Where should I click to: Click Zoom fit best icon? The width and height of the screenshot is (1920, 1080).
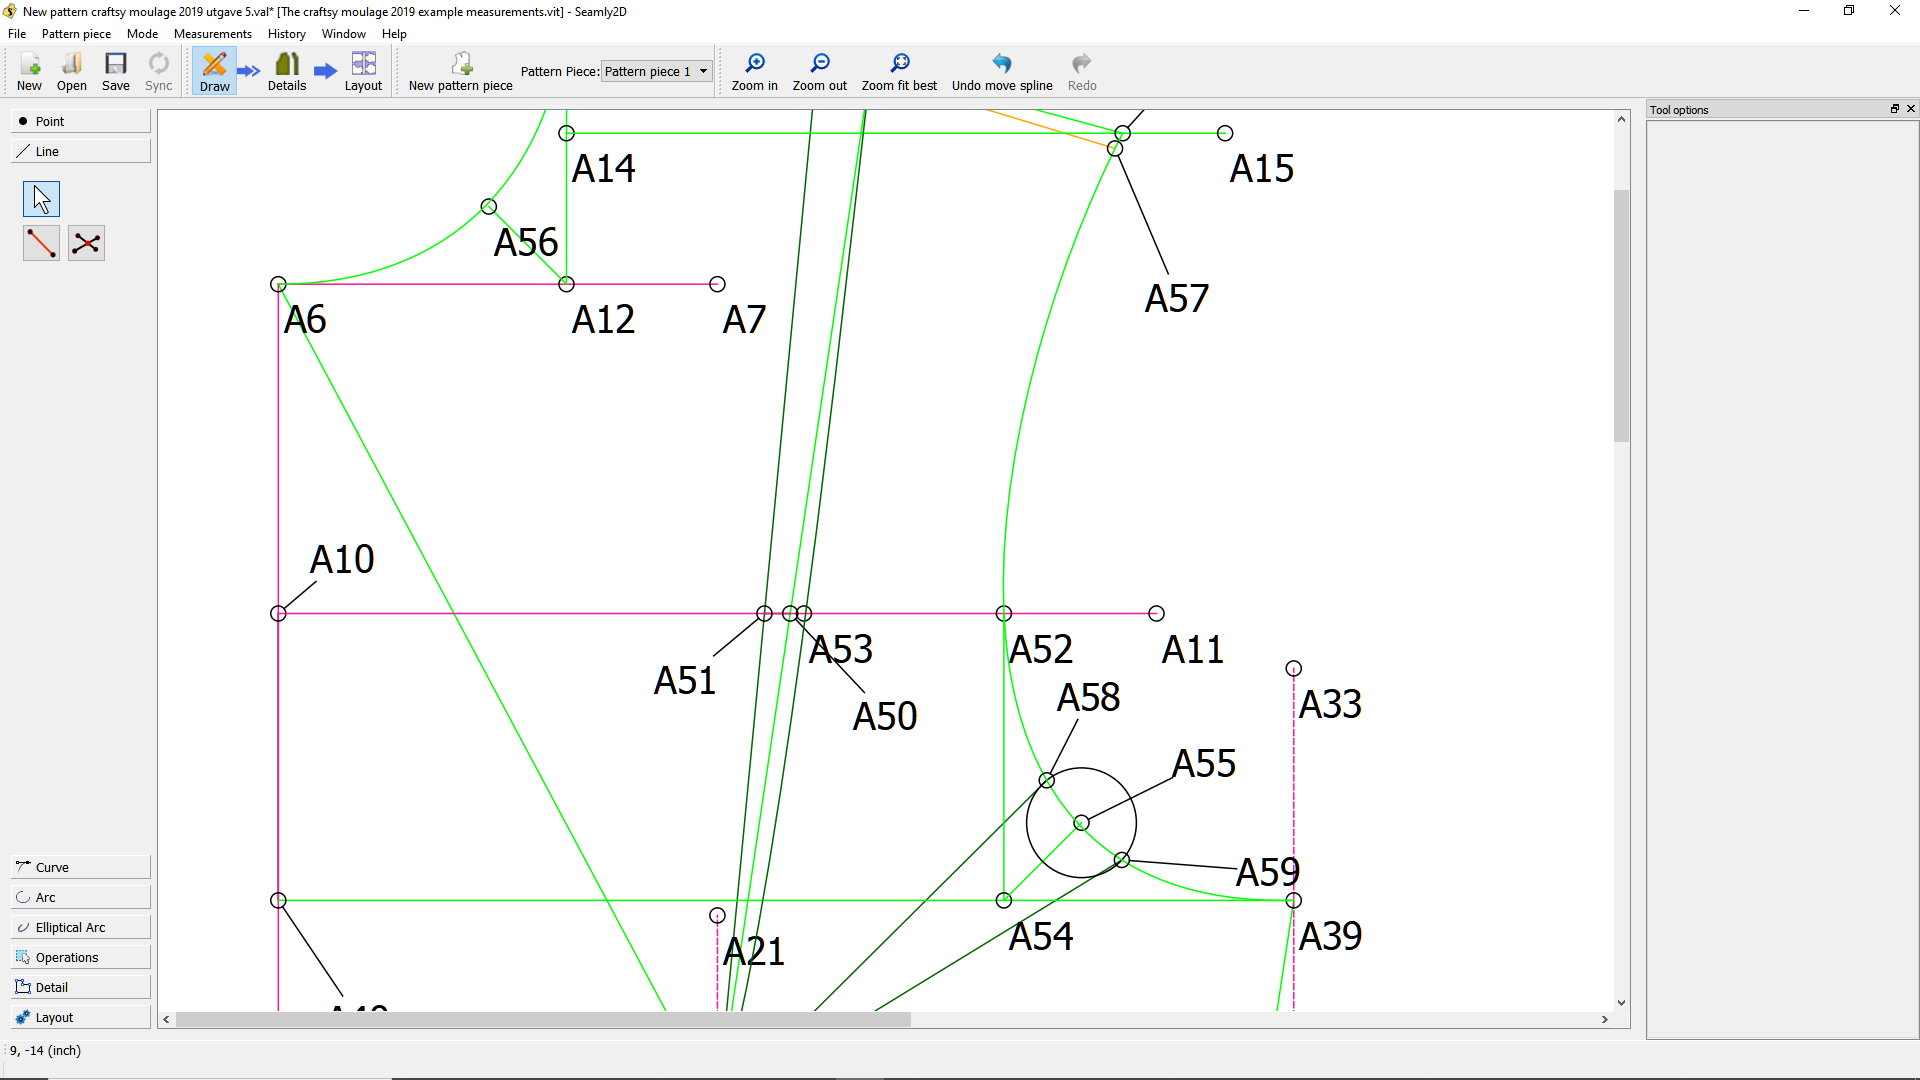(x=898, y=71)
